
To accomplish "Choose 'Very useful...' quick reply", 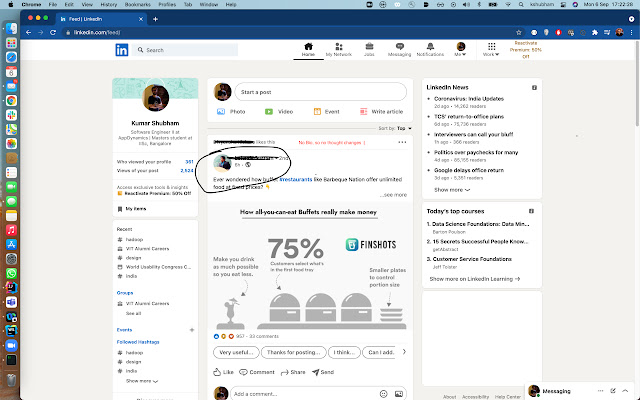I will [236, 352].
